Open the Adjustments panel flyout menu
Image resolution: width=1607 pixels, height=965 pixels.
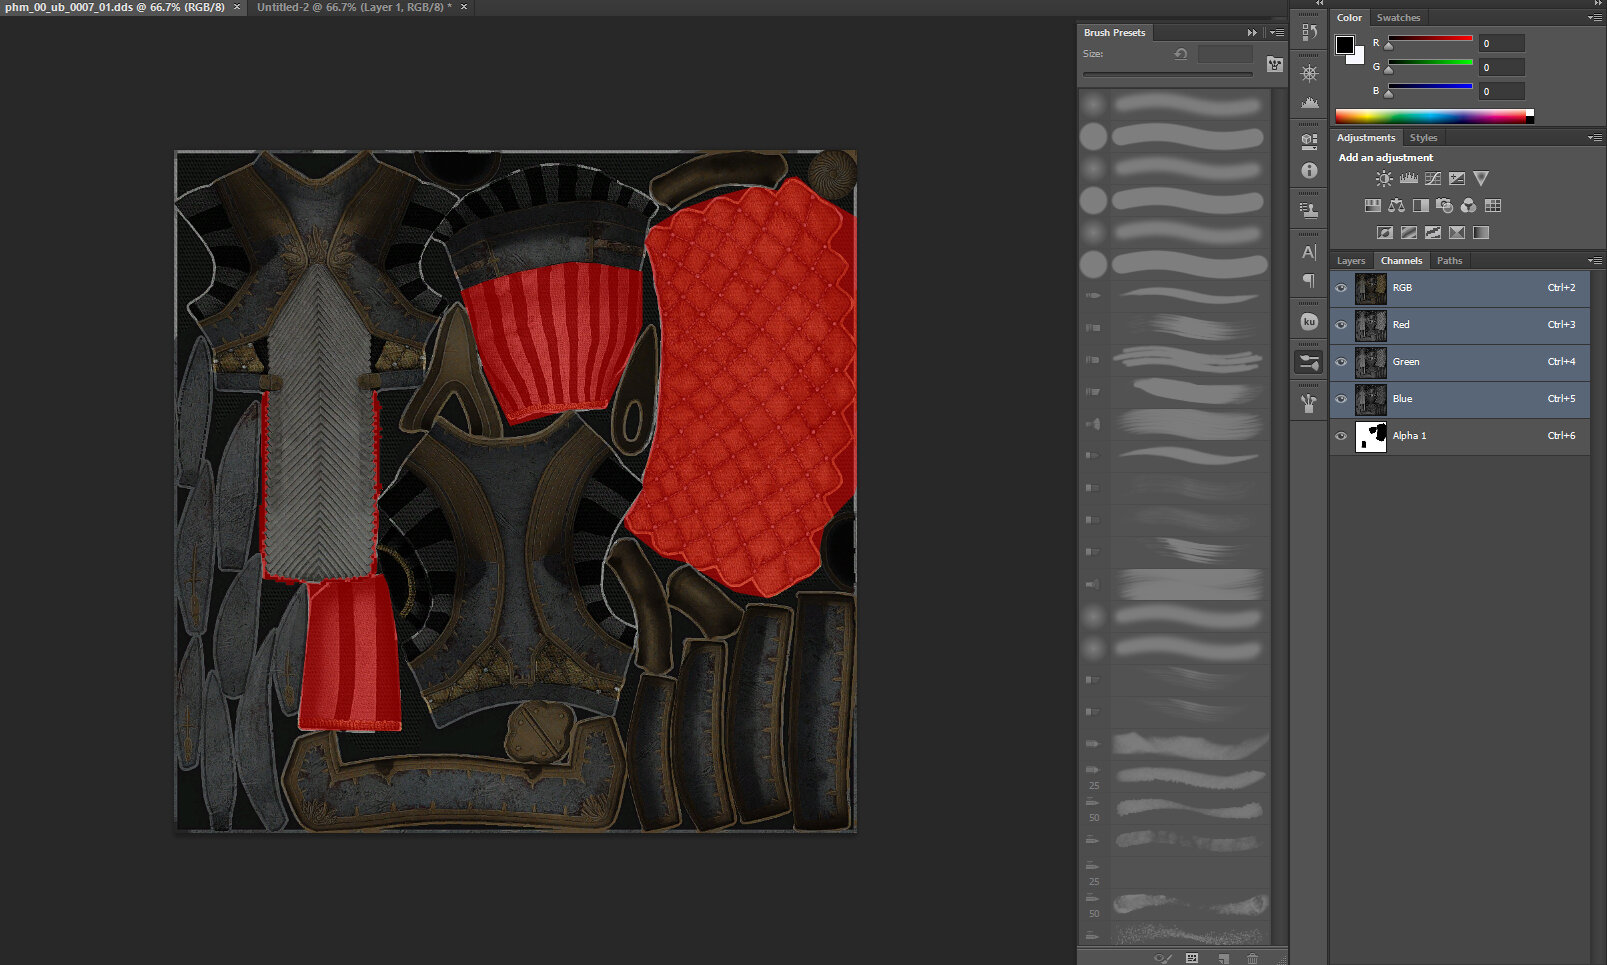point(1595,138)
